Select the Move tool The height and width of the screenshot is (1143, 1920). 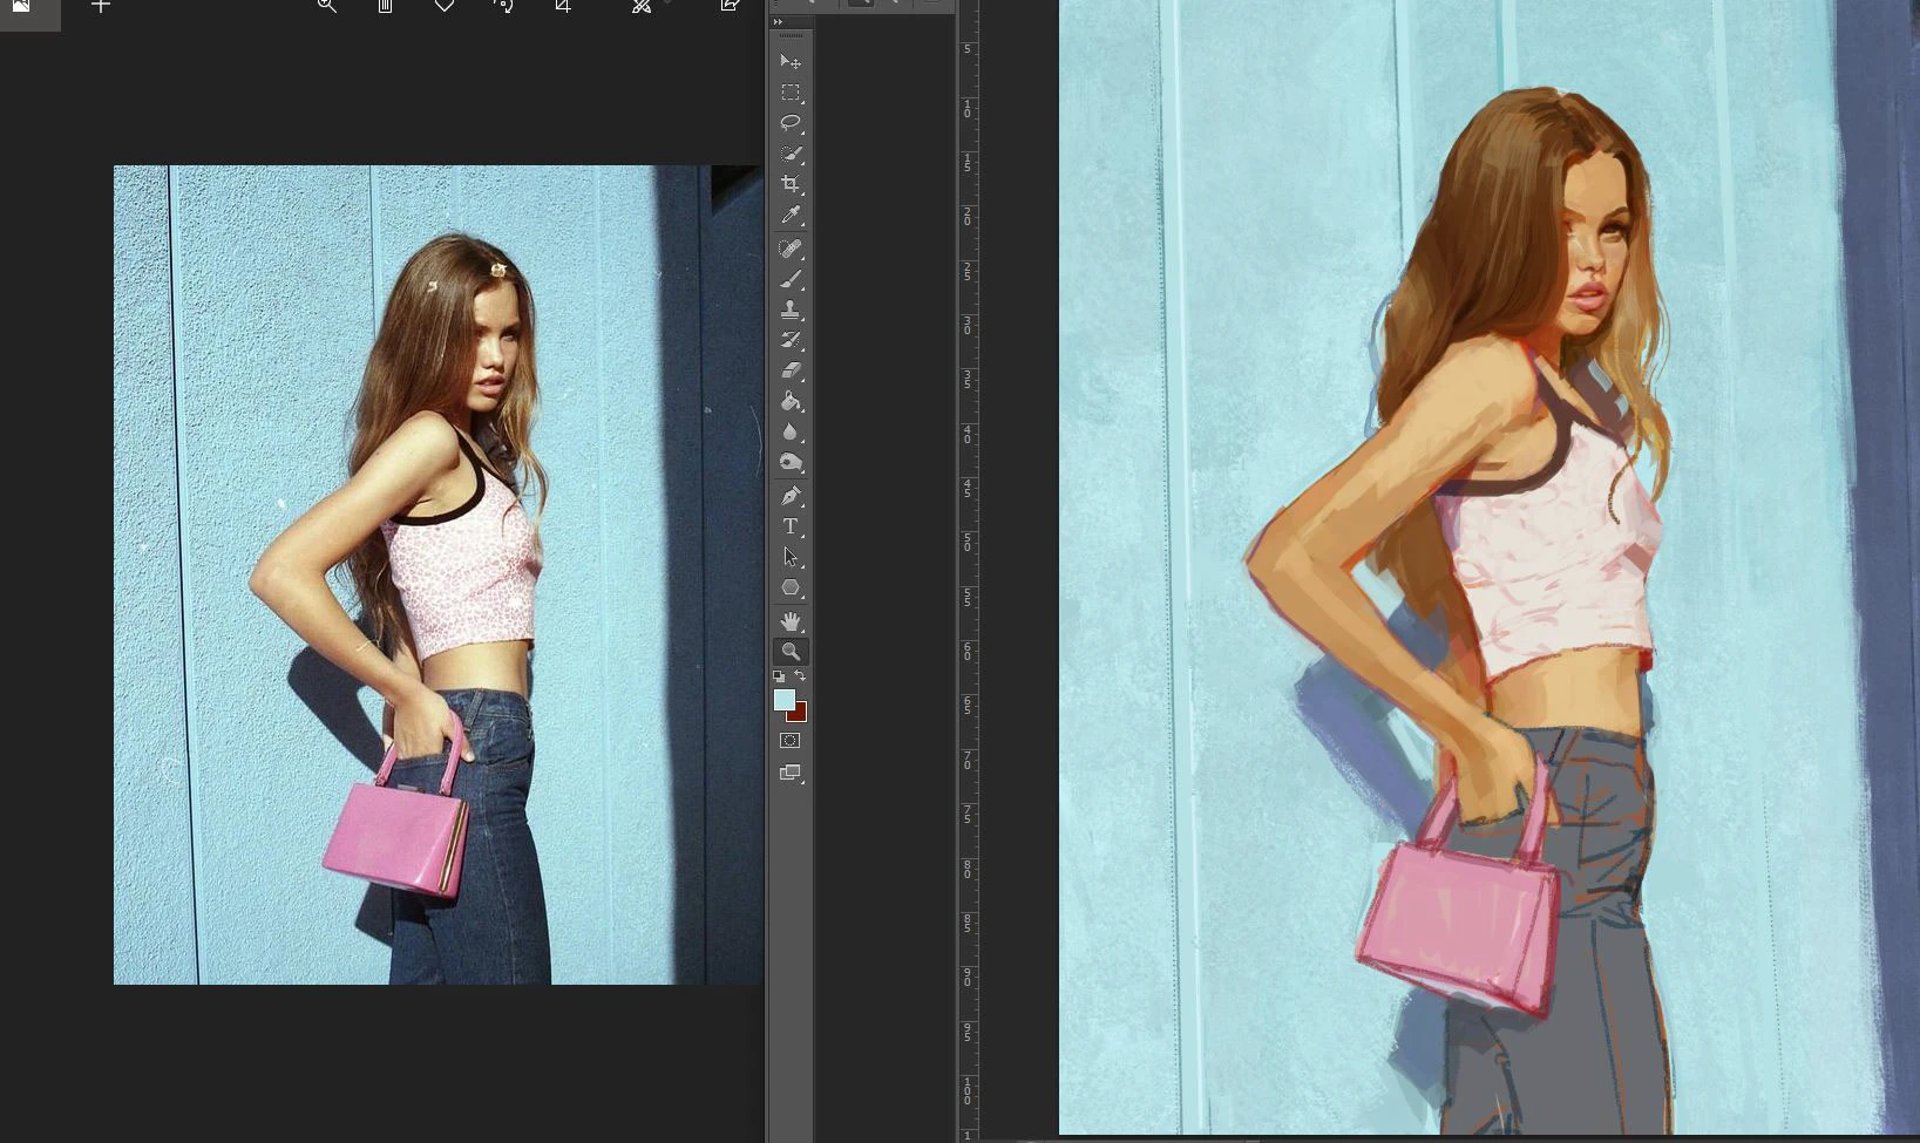tap(789, 62)
